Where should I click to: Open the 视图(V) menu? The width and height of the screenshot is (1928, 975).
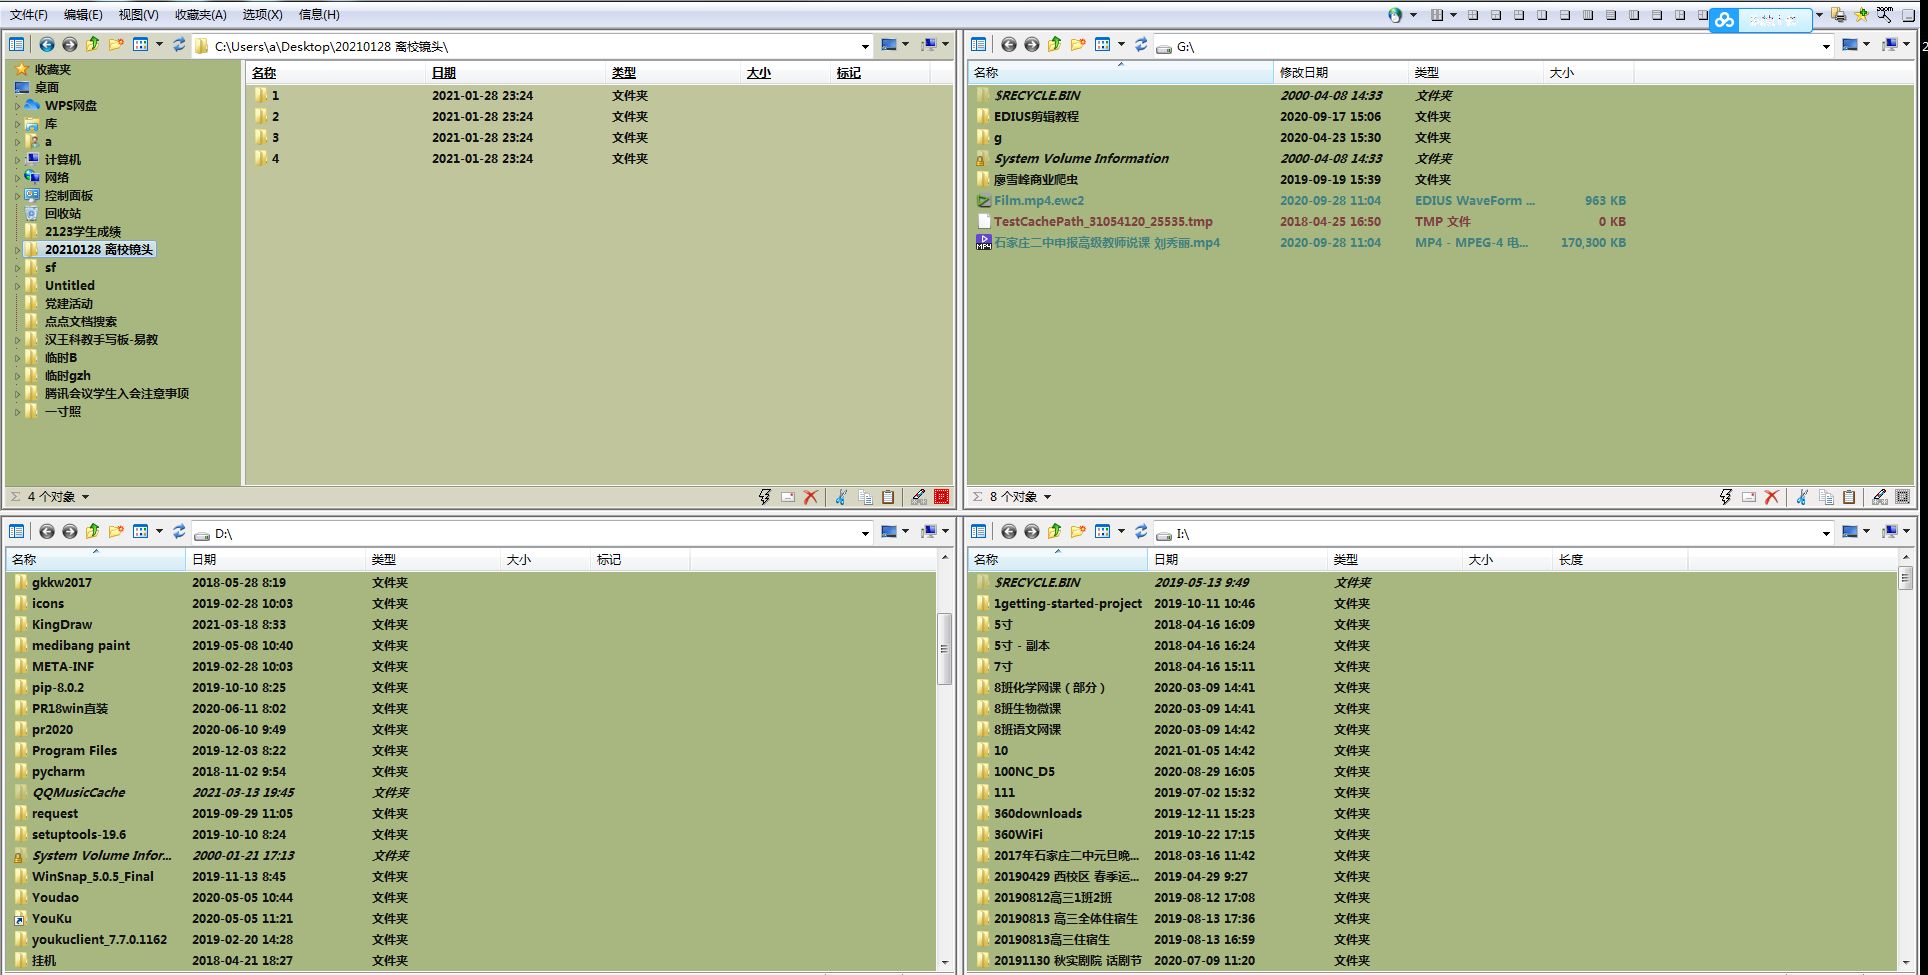tap(138, 15)
